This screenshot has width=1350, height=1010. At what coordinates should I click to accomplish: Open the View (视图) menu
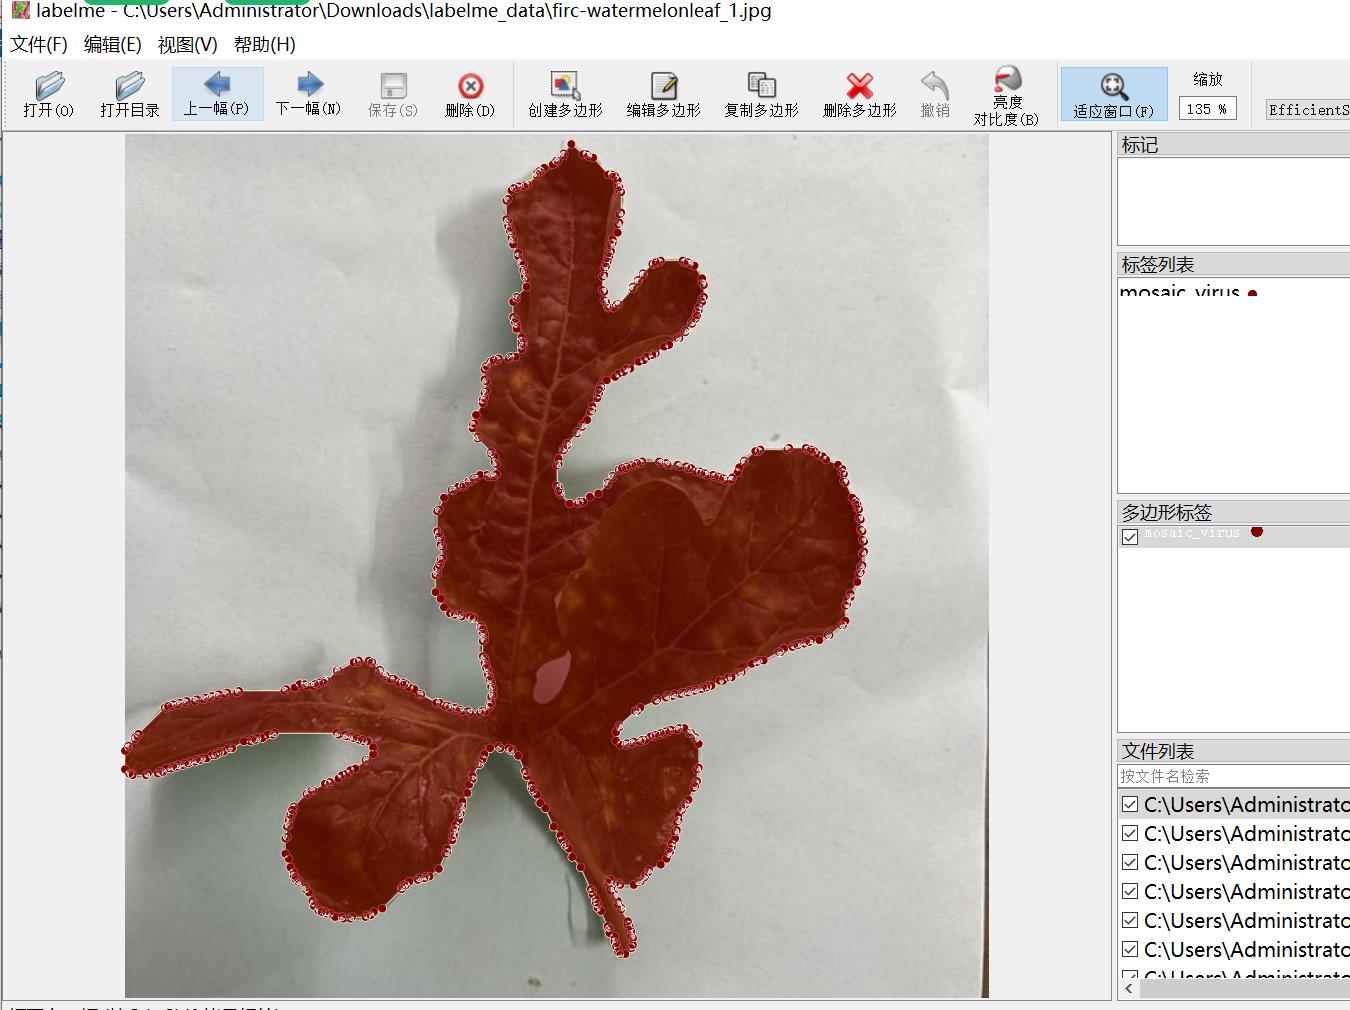pos(187,45)
